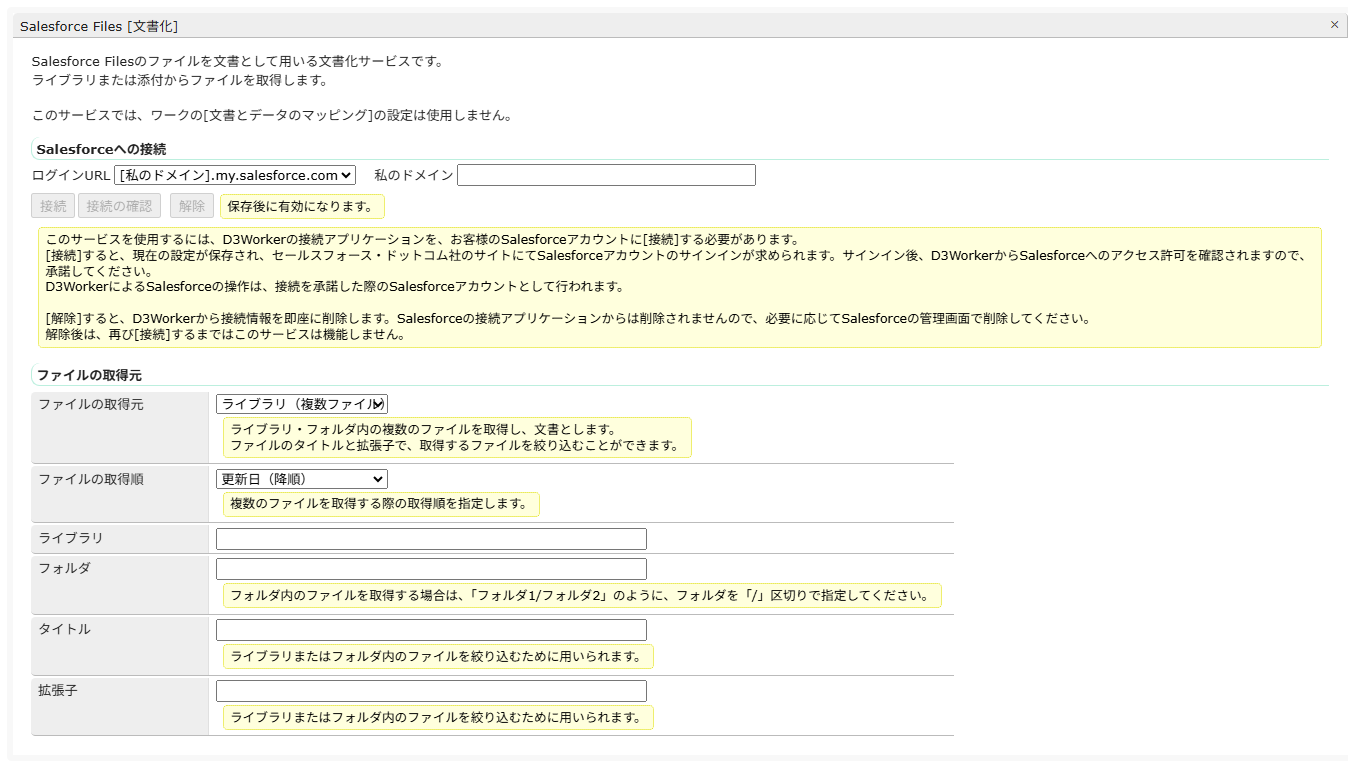Focus the ライブラリ text field
The width and height of the screenshot is (1348, 771).
point(431,539)
